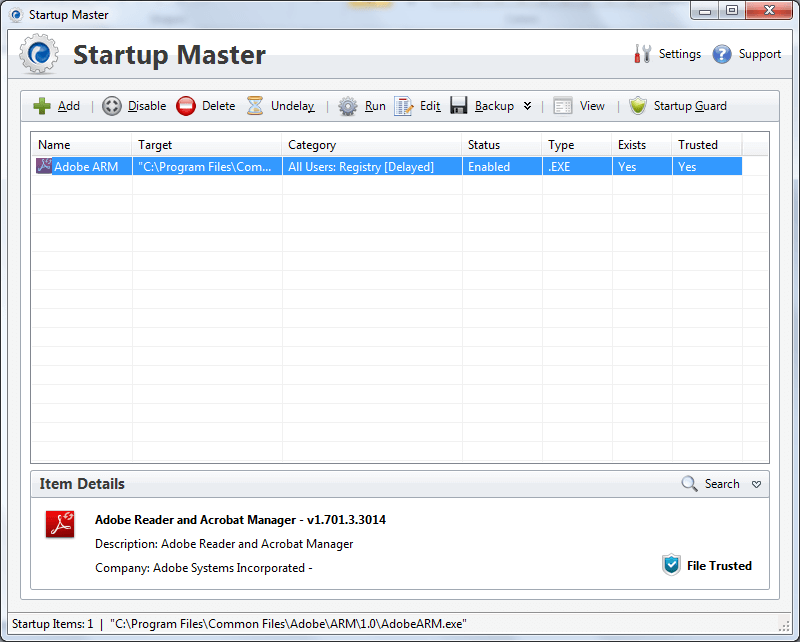Sort by the Target column header
This screenshot has height=642, width=800.
point(207,144)
